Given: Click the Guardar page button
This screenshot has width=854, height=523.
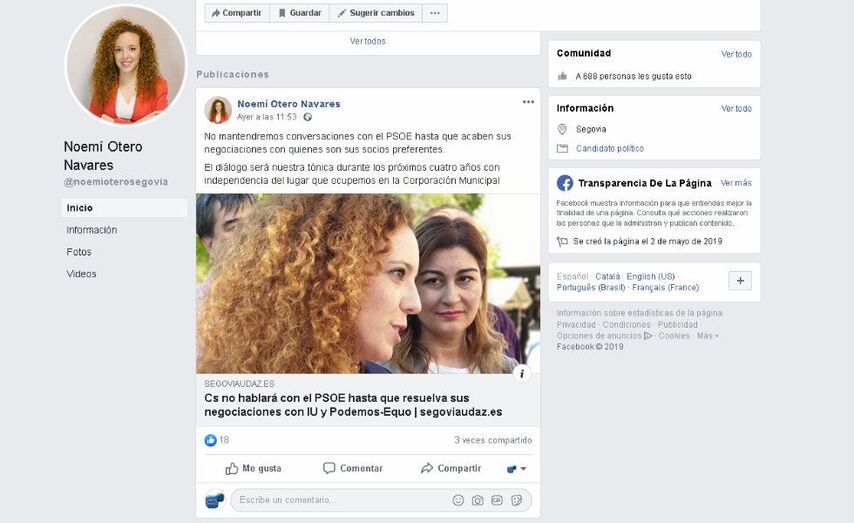Looking at the screenshot, I should pos(298,13).
